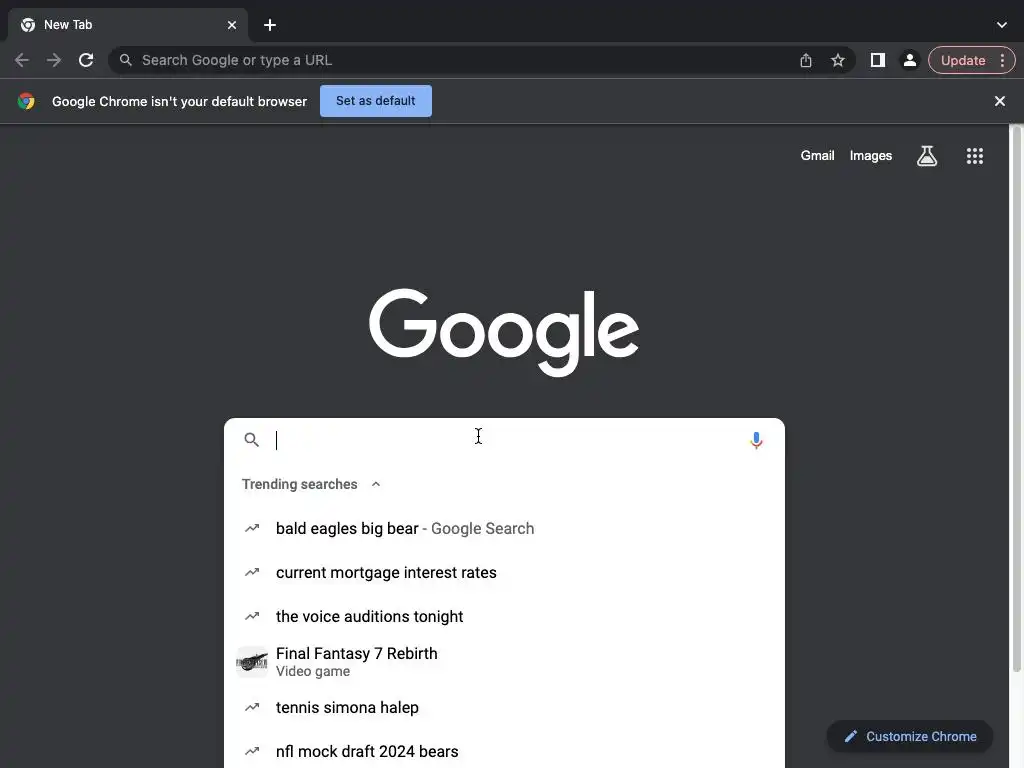Click the magnifier icon in the search box
Viewport: 1024px width, 768px height.
tap(251, 440)
